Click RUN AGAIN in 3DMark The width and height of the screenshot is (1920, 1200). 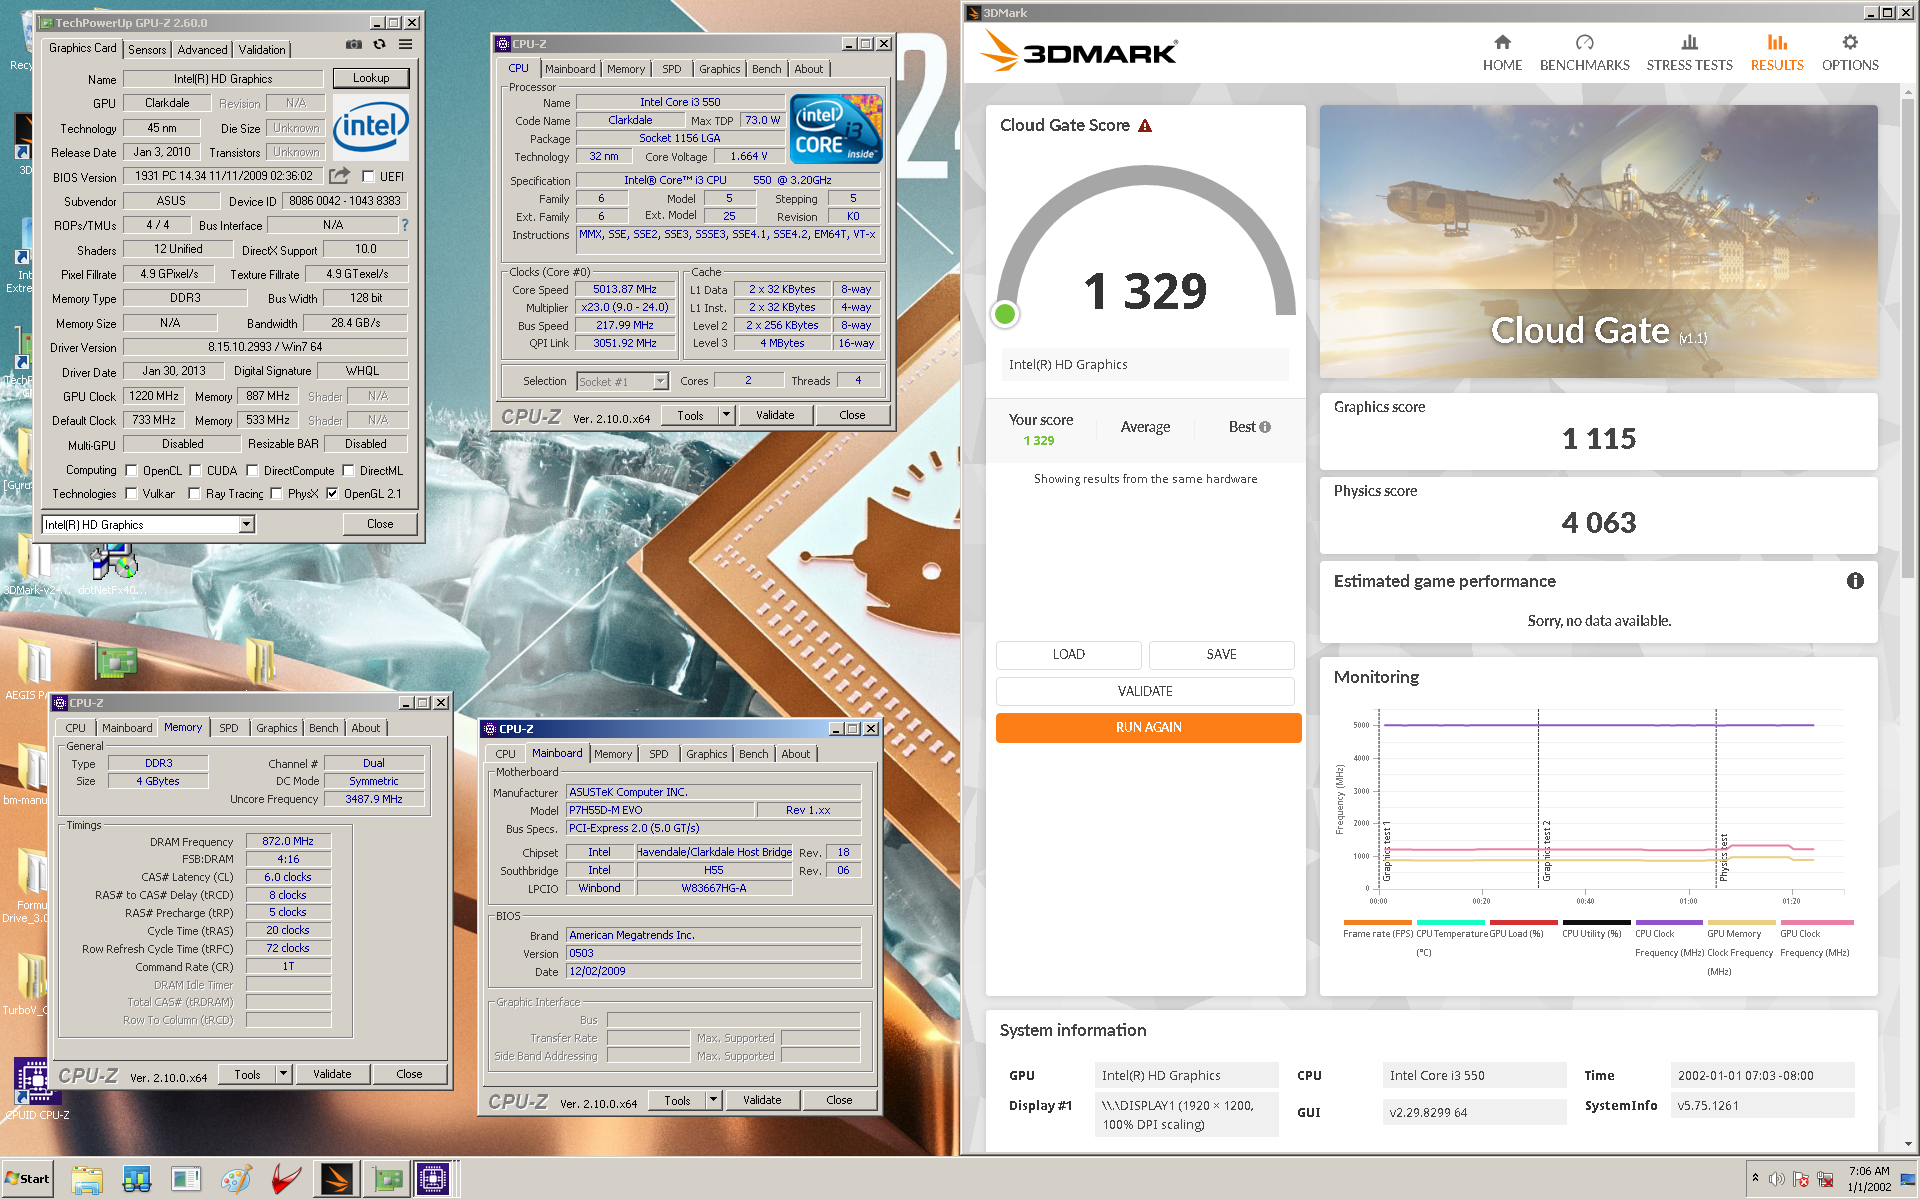(x=1148, y=727)
